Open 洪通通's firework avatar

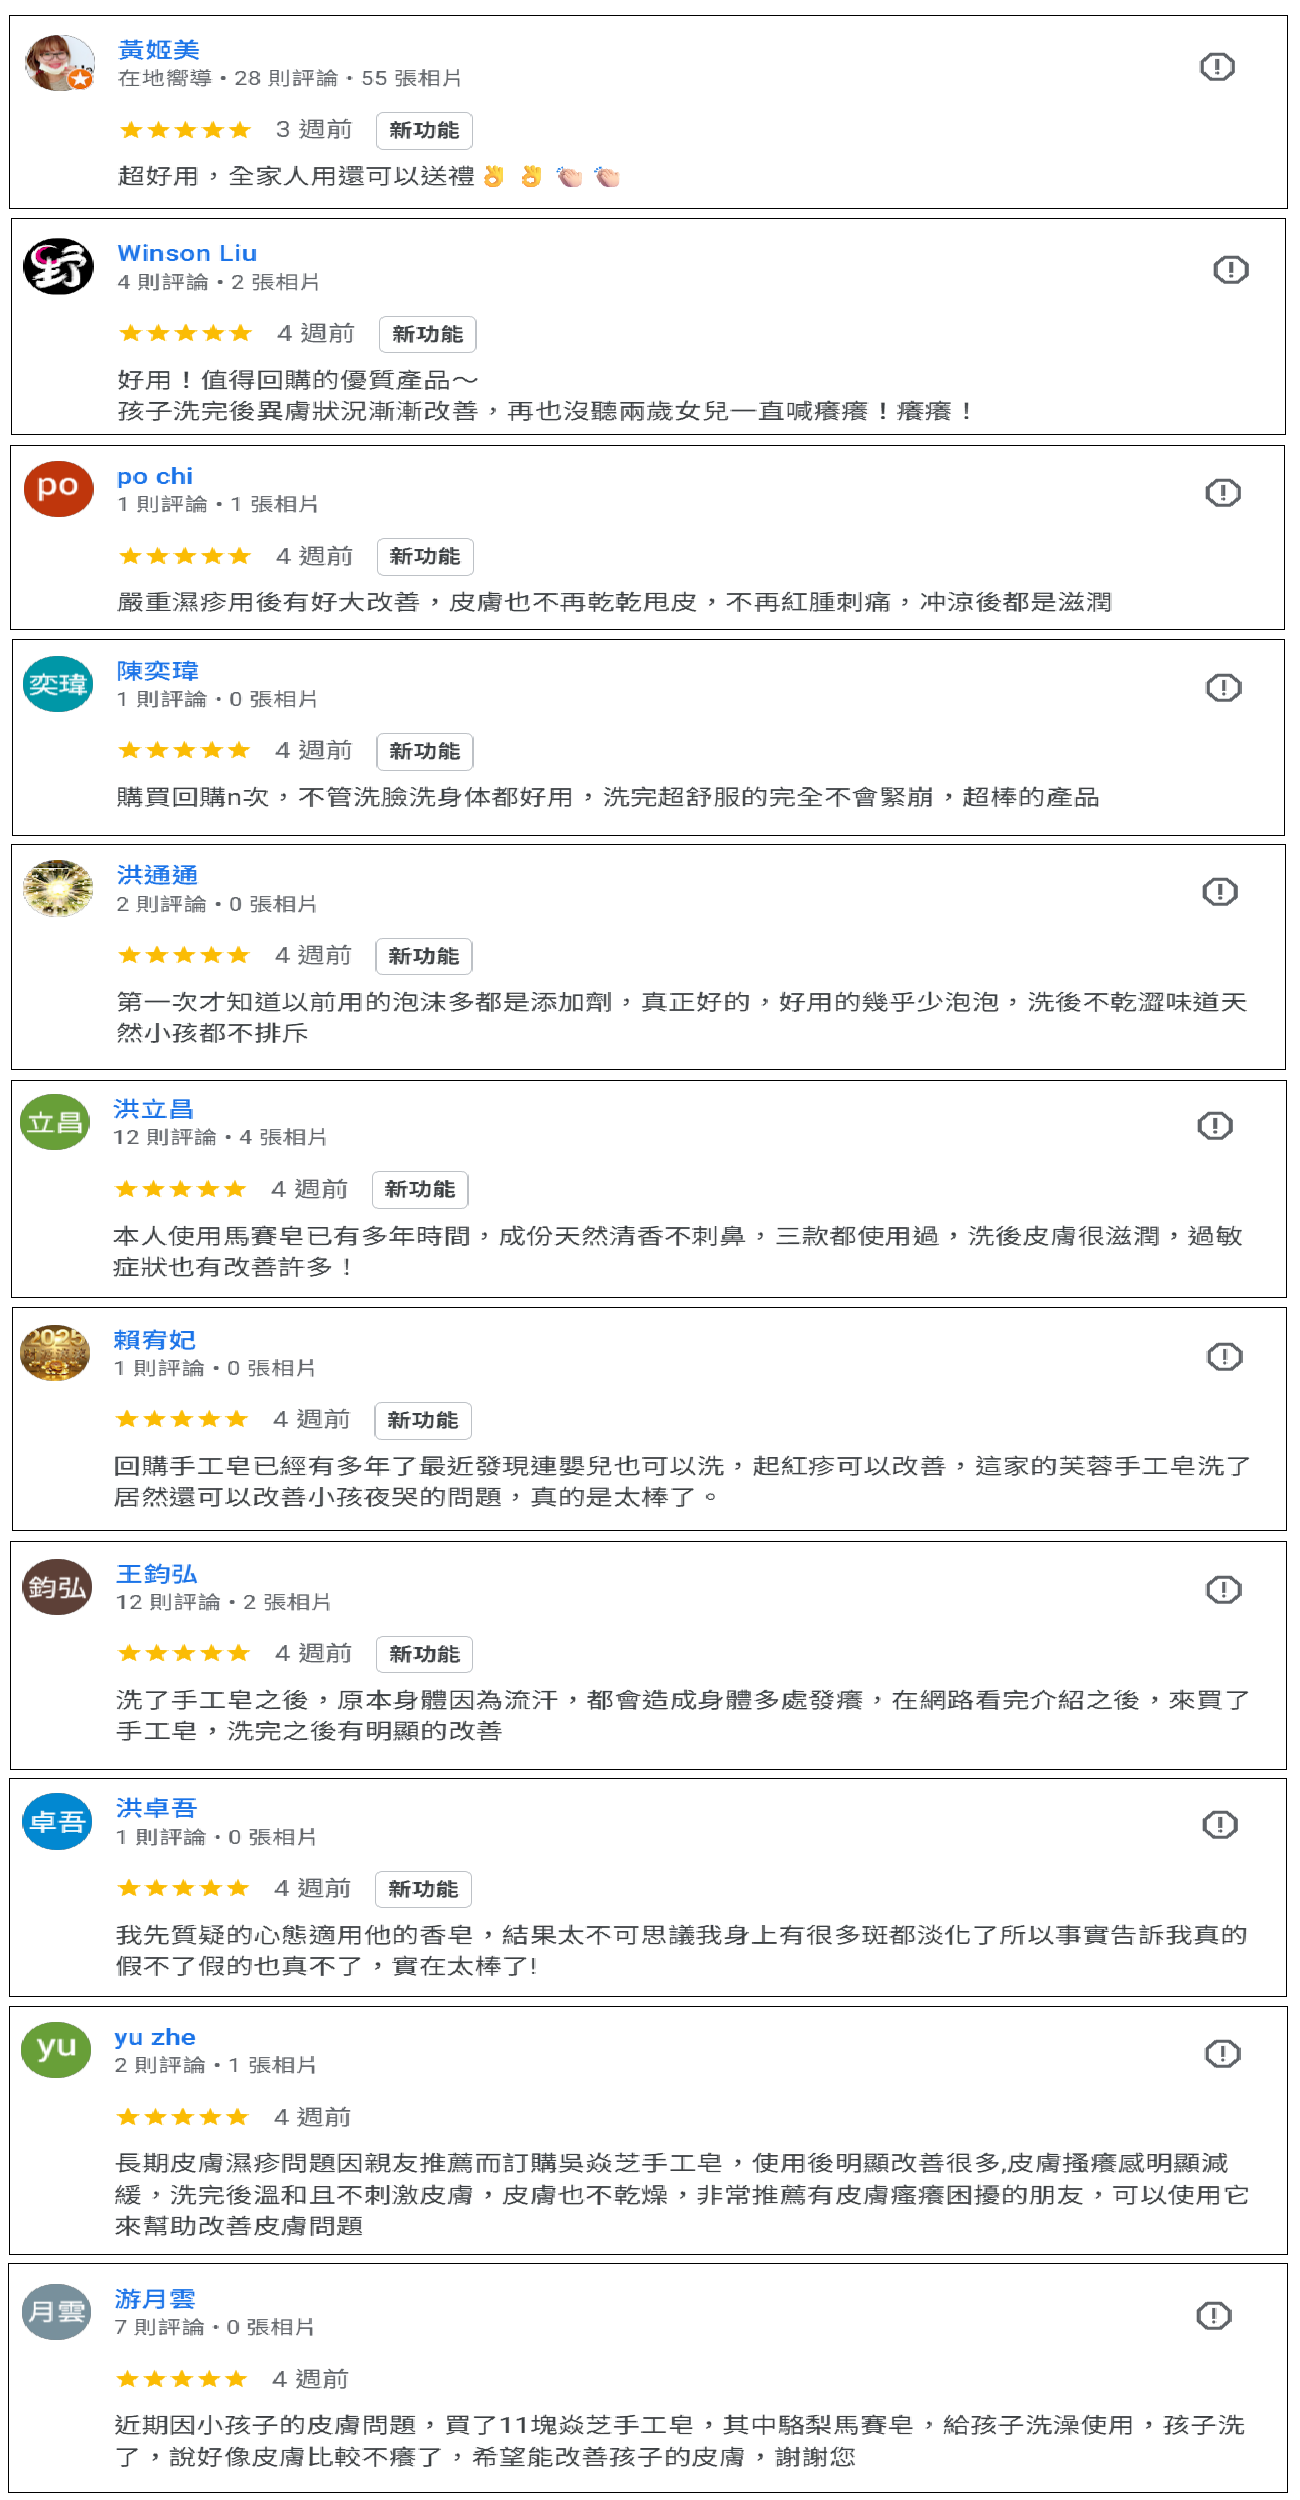pyautogui.click(x=58, y=888)
